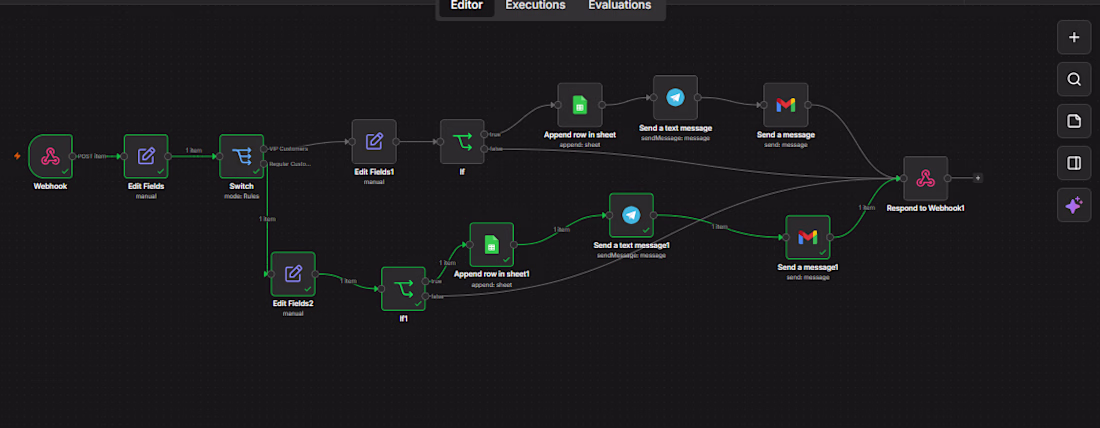
Task: Switch to the Editor tab
Action: [x=466, y=6]
